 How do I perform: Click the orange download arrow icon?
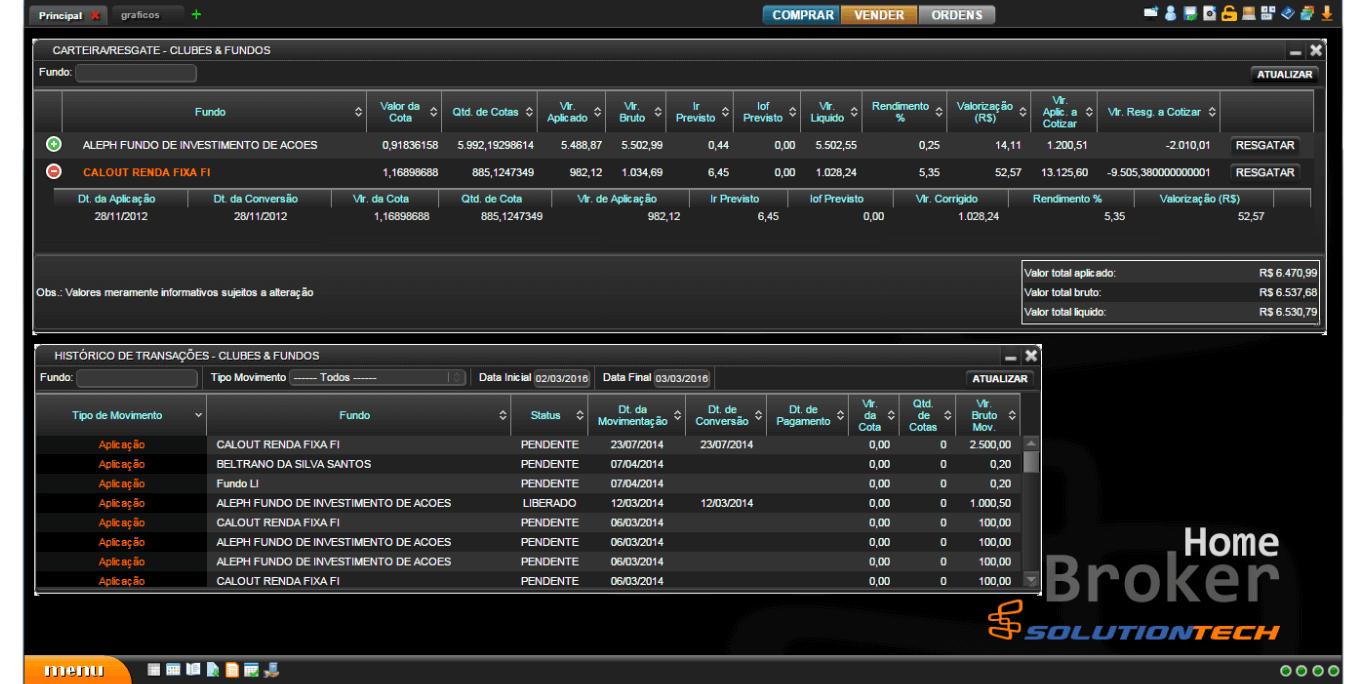(1327, 14)
